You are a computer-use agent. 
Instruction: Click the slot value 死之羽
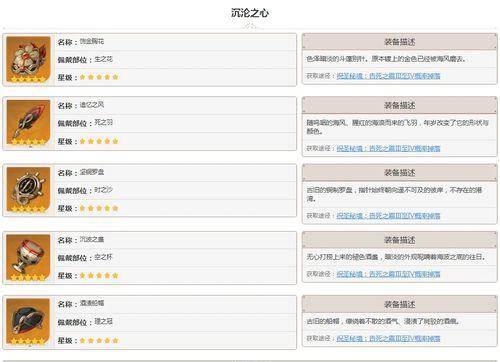pyautogui.click(x=103, y=122)
